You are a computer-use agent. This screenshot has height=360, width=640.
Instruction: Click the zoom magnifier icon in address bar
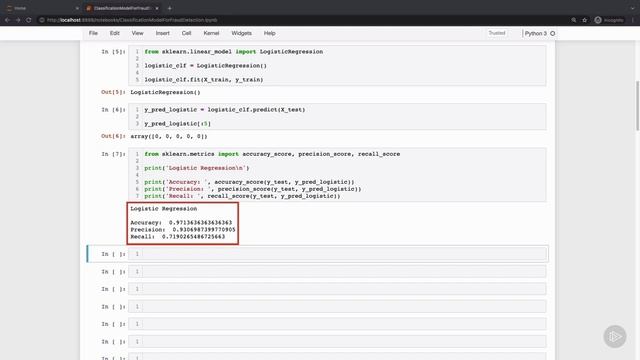pos(573,20)
